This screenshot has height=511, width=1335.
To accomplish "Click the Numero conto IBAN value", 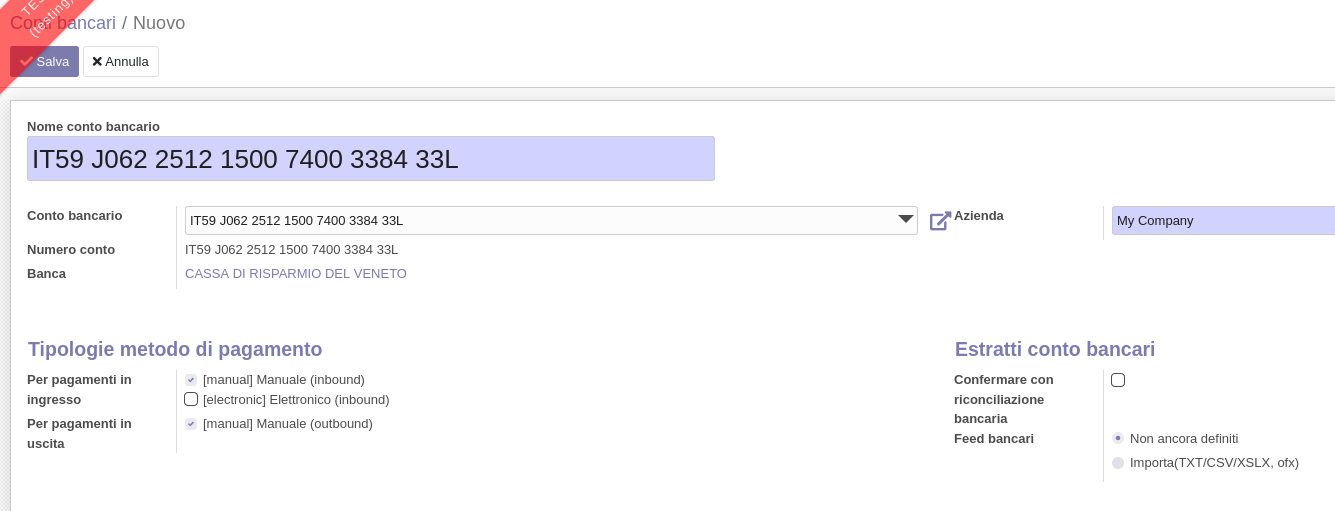I will coord(291,249).
